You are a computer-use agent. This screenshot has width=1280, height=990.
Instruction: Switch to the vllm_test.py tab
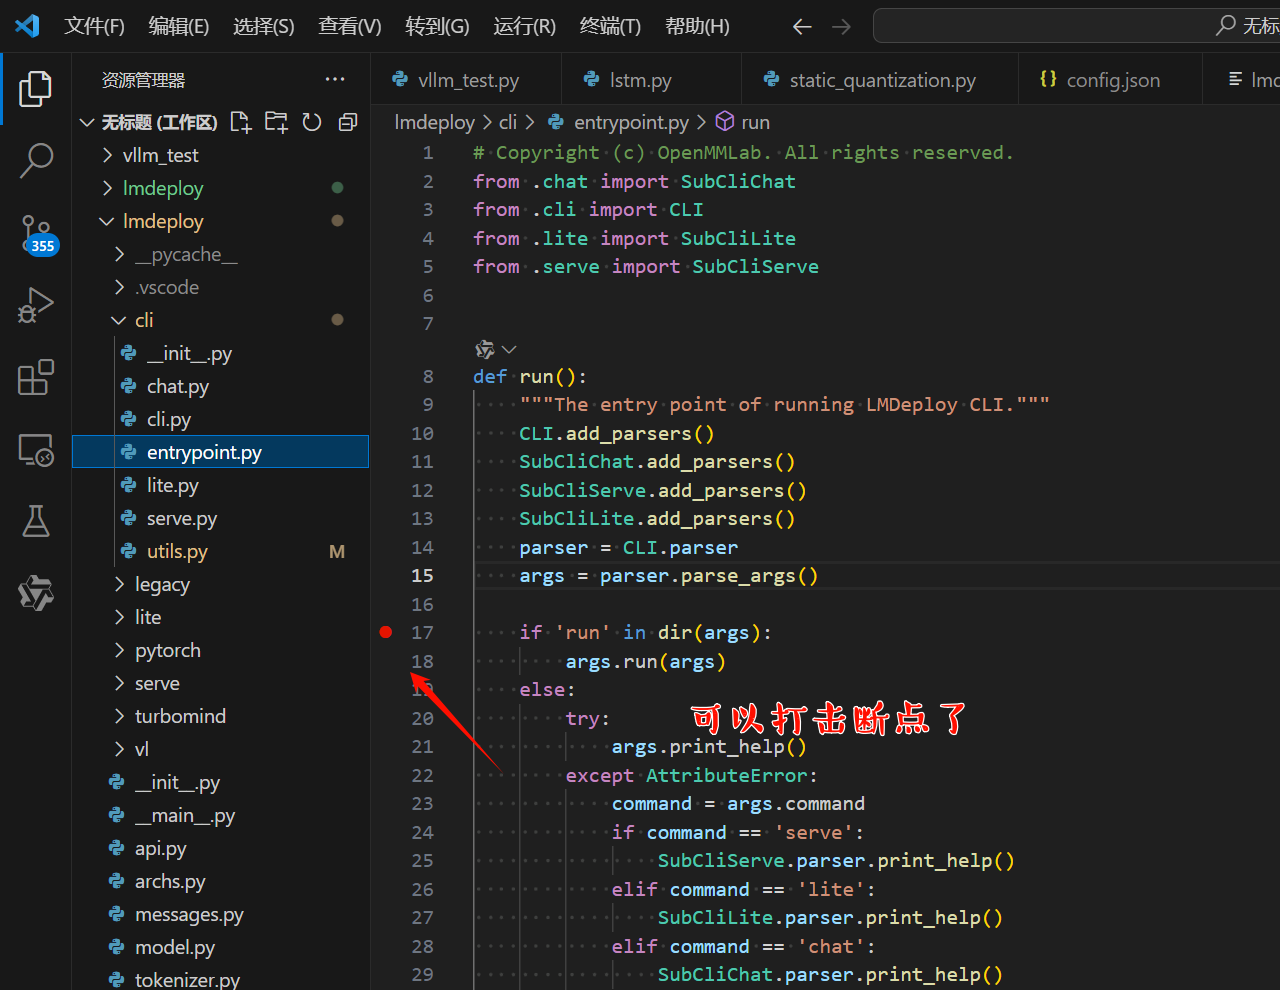465,80
